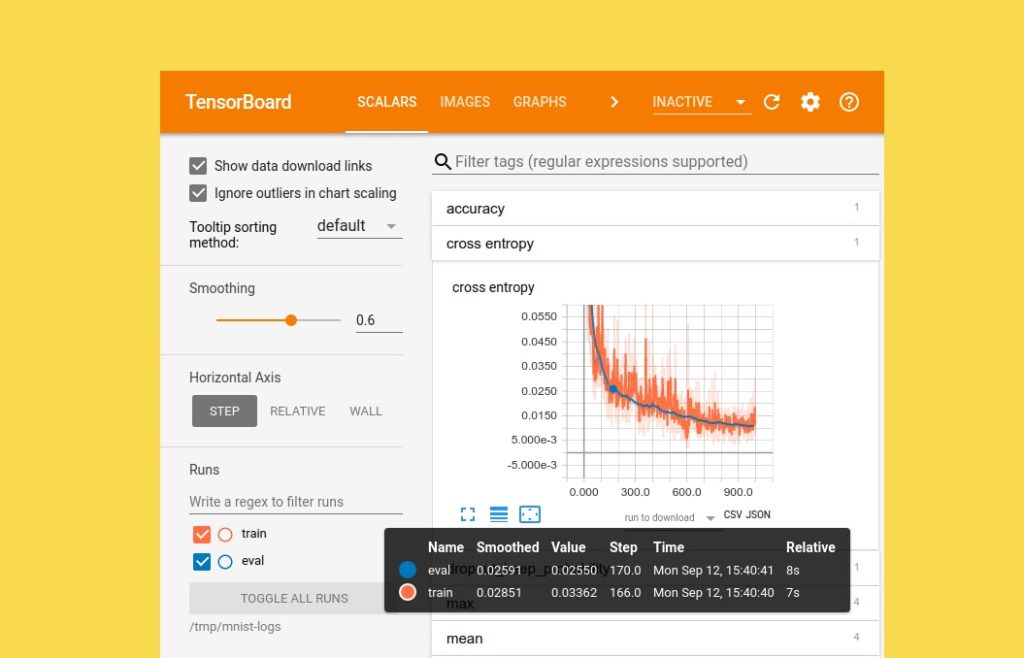The width and height of the screenshot is (1024, 658).
Task: Uncheck Show data download links
Action: [x=198, y=166]
